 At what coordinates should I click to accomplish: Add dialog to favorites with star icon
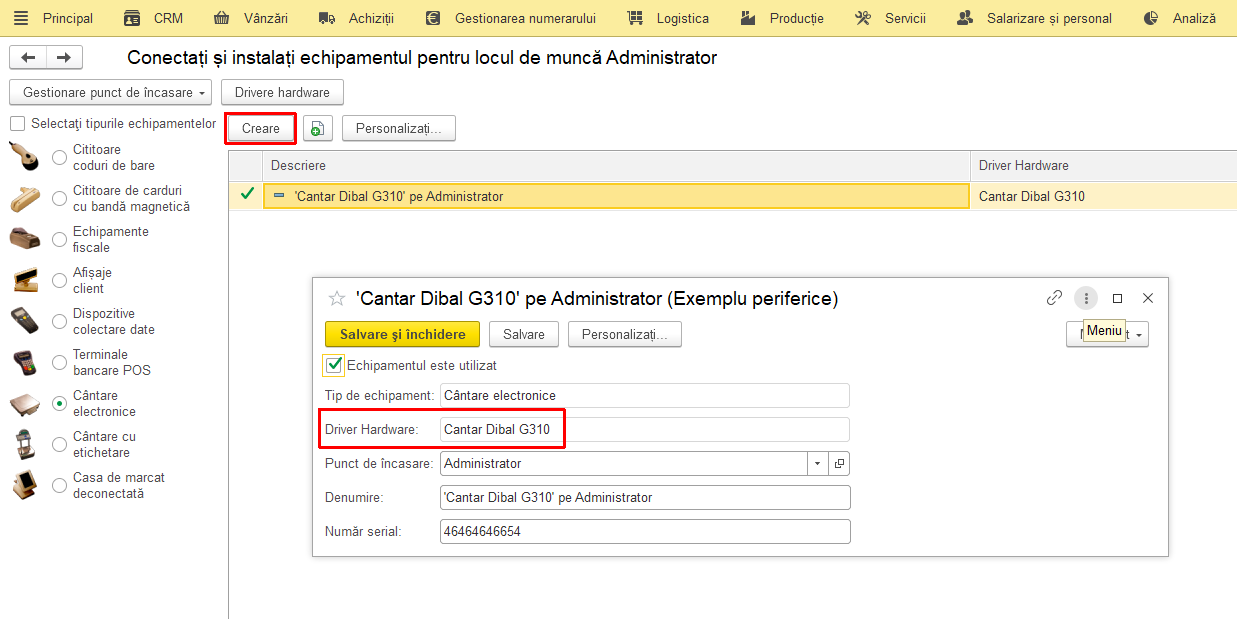(337, 298)
